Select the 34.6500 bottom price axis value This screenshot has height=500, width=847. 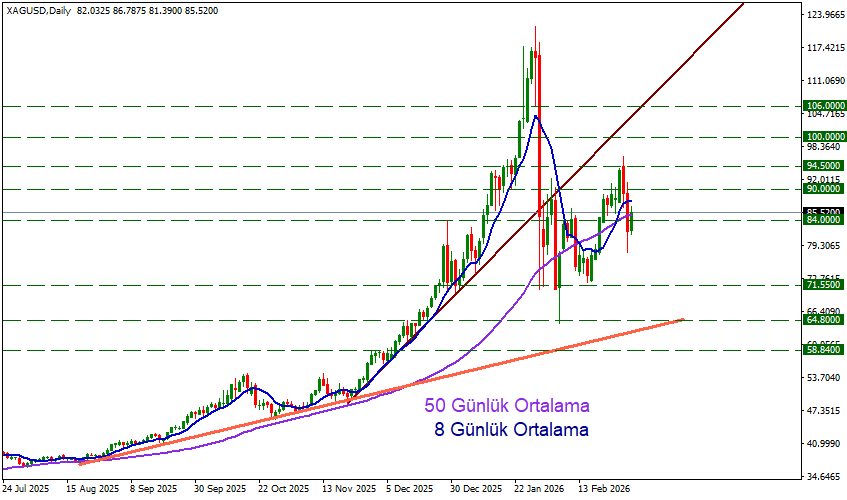pyautogui.click(x=825, y=477)
